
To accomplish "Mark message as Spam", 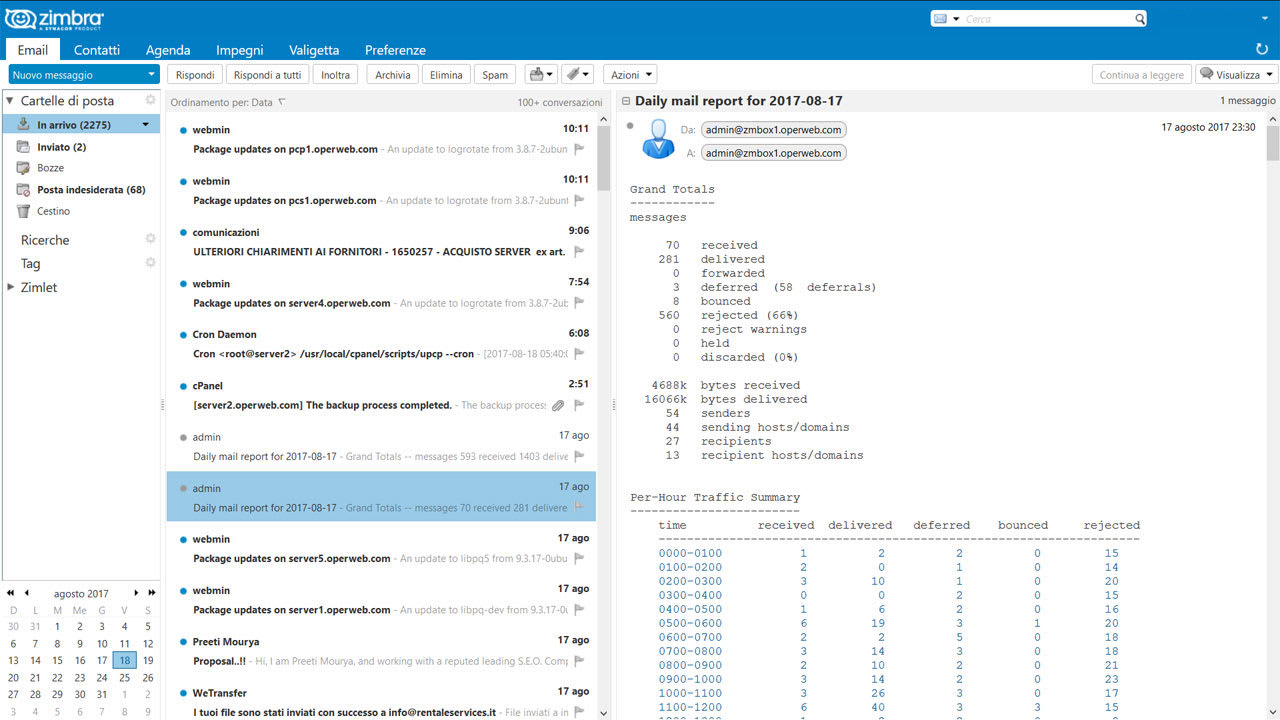I will coord(495,75).
